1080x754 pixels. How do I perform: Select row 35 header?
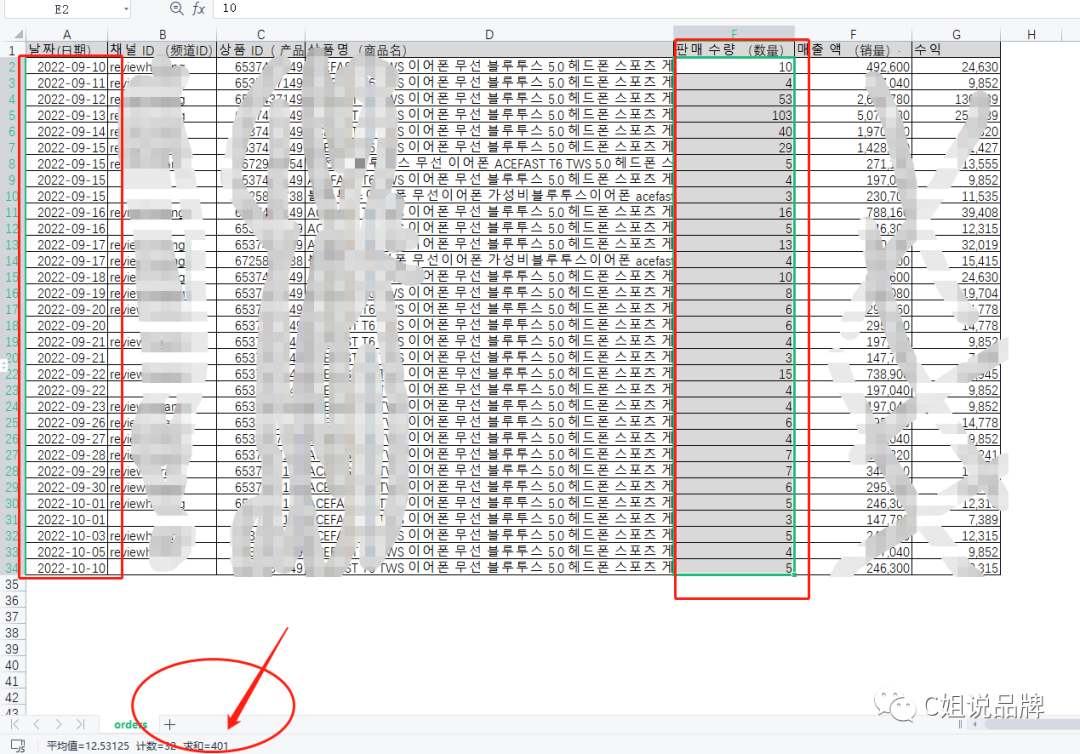click(x=12, y=584)
